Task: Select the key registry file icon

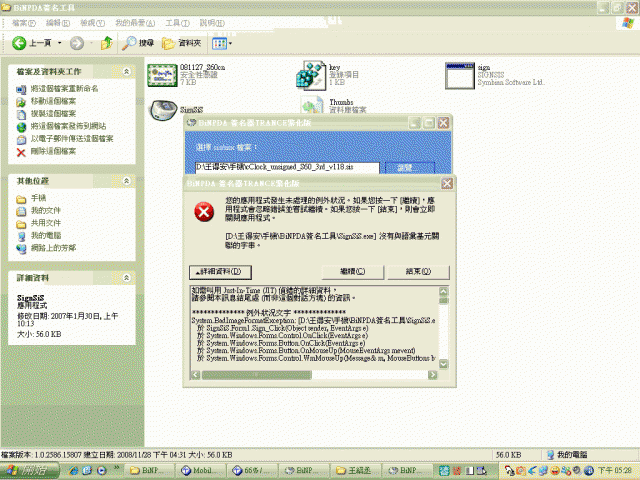Action: [311, 76]
